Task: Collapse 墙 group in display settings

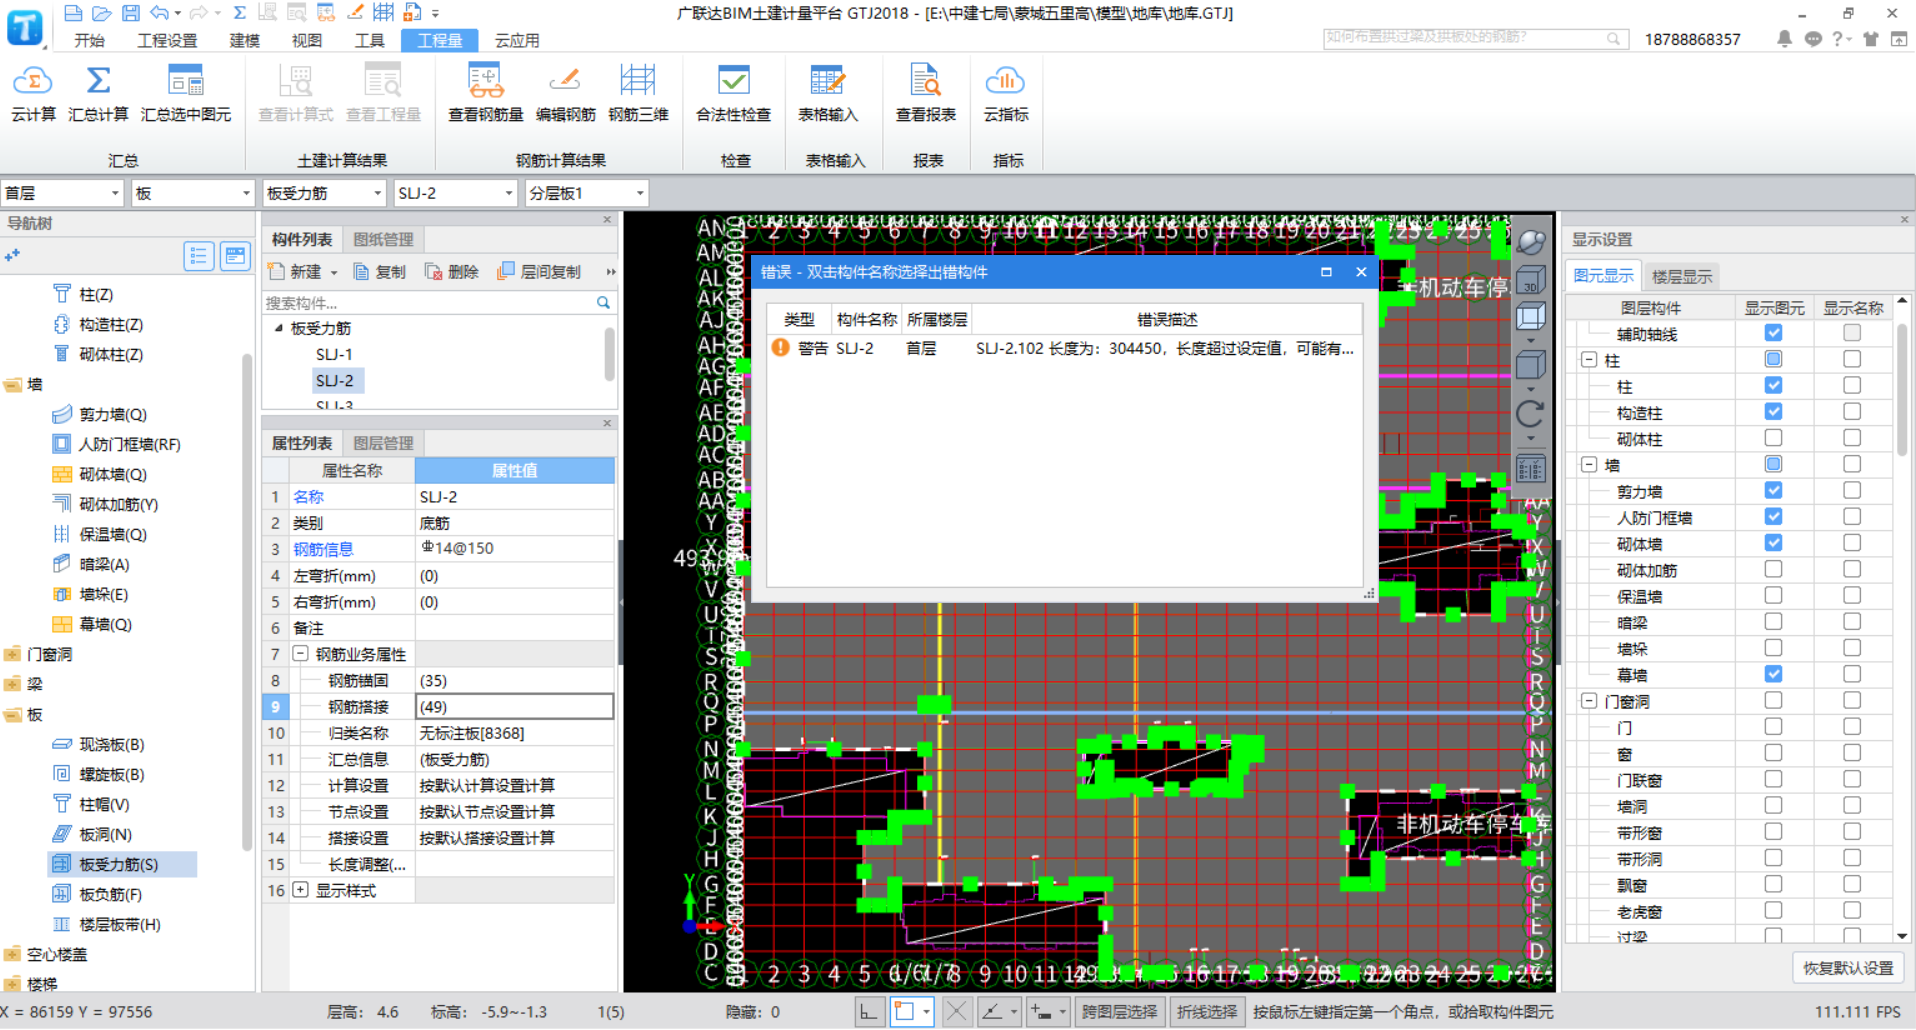Action: coord(1589,464)
